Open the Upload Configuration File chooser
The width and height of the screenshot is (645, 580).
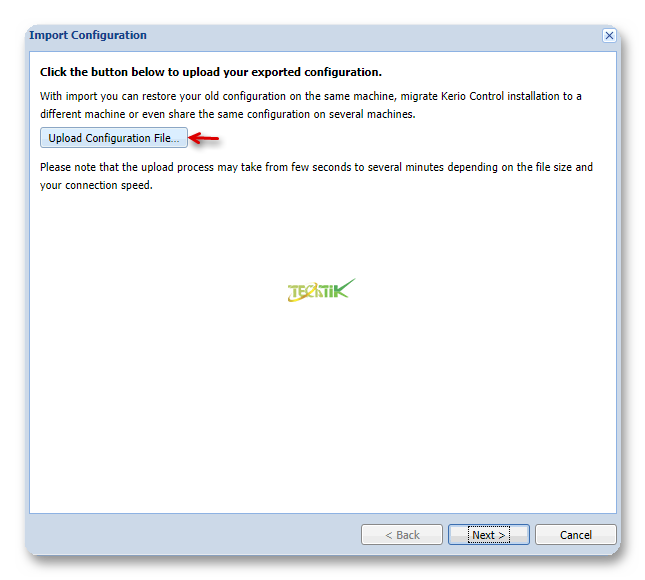[114, 138]
